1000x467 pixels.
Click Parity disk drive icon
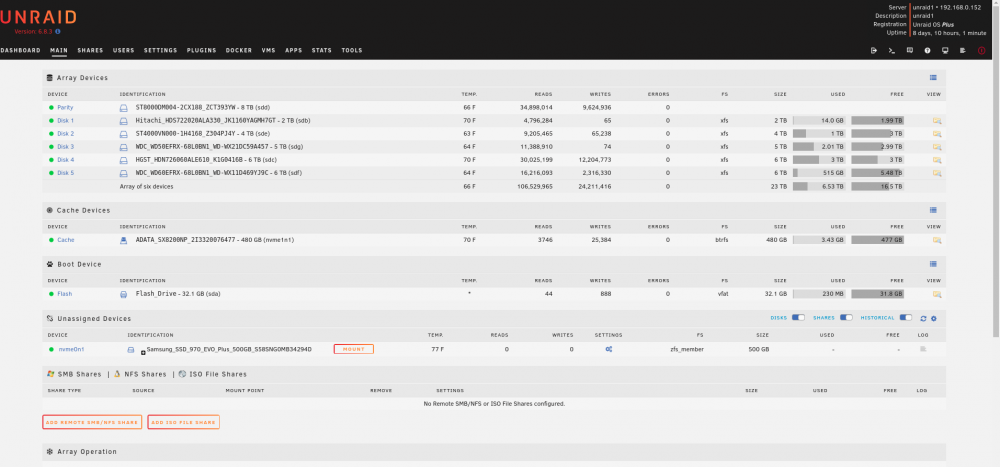124,108
